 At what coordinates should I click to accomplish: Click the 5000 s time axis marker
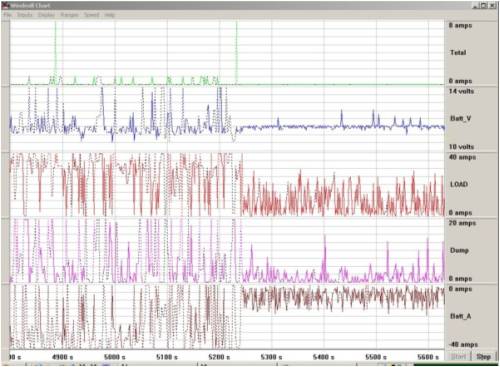point(114,357)
